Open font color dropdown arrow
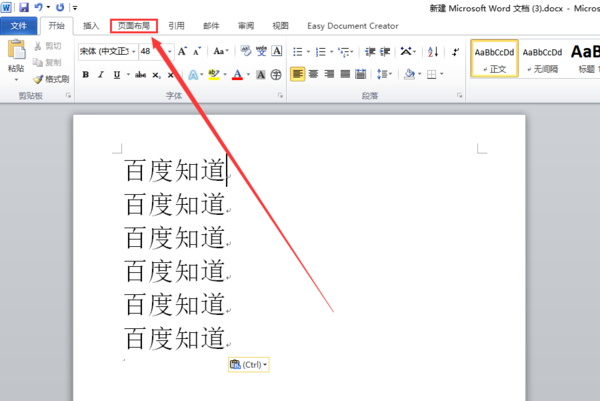 coord(248,75)
